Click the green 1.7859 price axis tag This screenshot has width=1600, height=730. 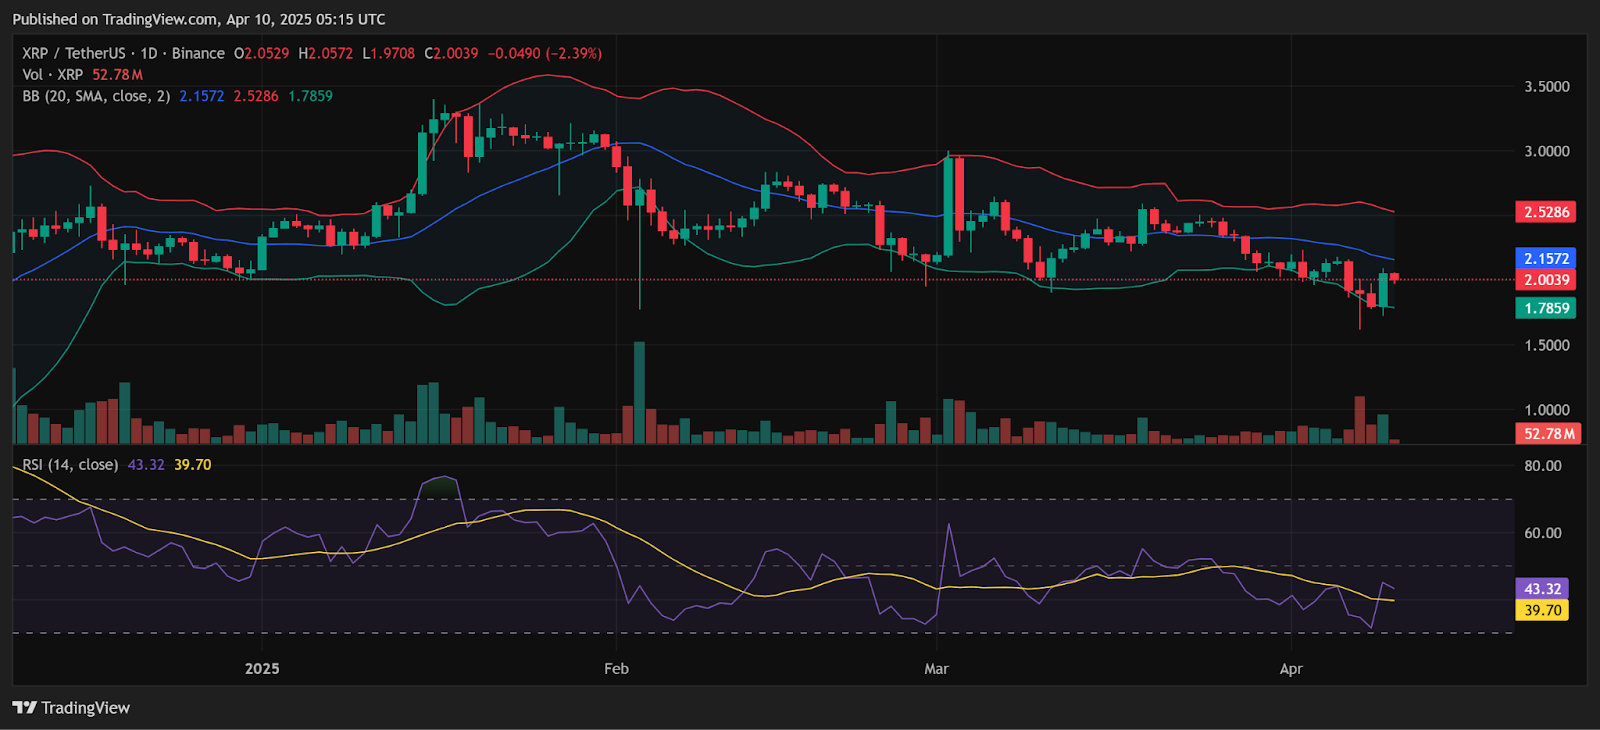[1546, 308]
